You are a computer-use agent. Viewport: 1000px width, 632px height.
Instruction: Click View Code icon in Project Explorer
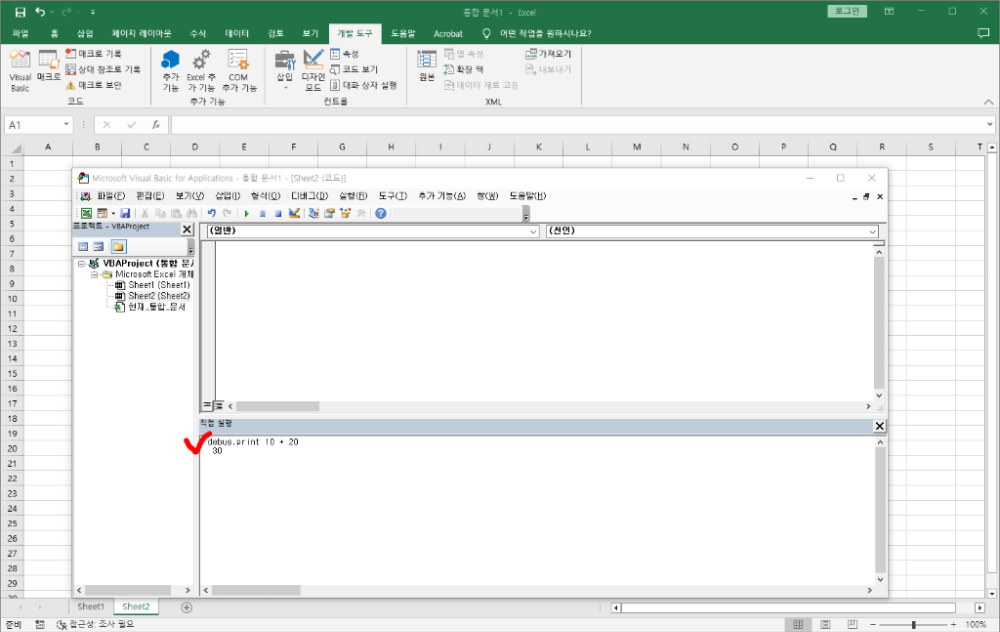tap(83, 246)
